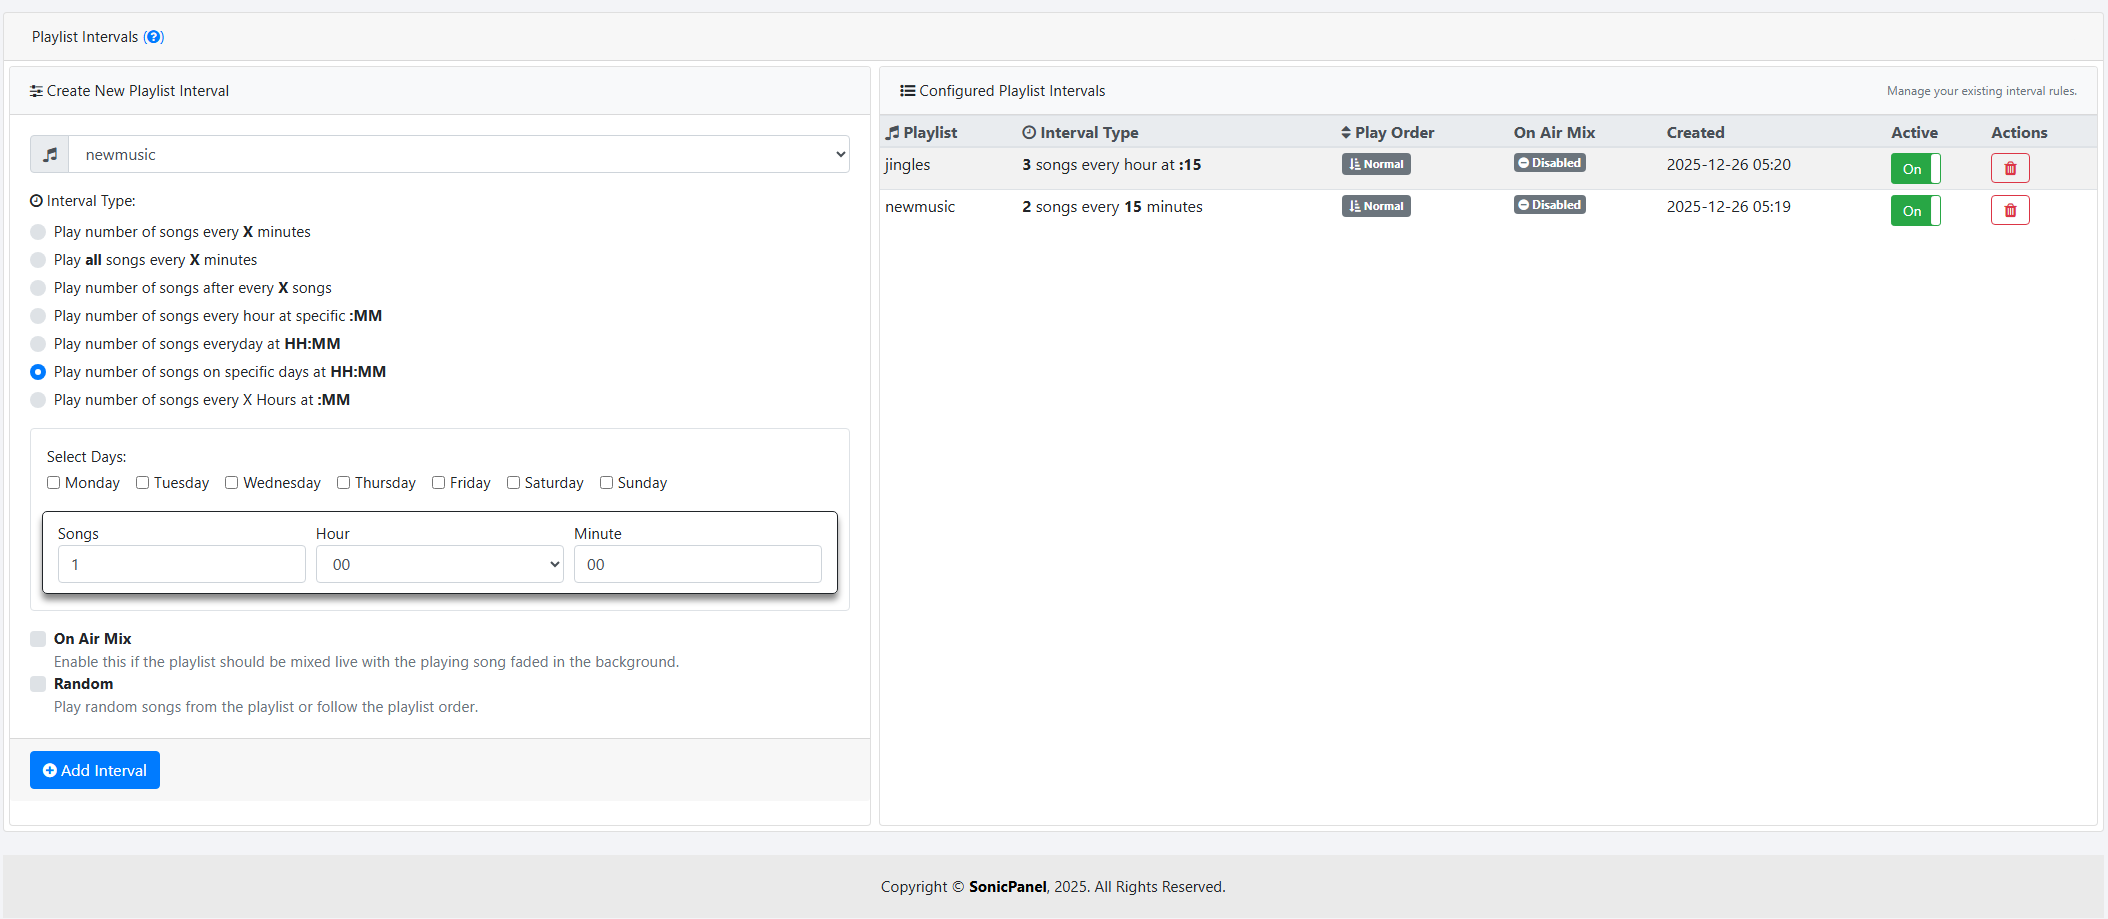Click the Interval Type column header
Viewport: 2108px width, 919px height.
coord(1080,133)
